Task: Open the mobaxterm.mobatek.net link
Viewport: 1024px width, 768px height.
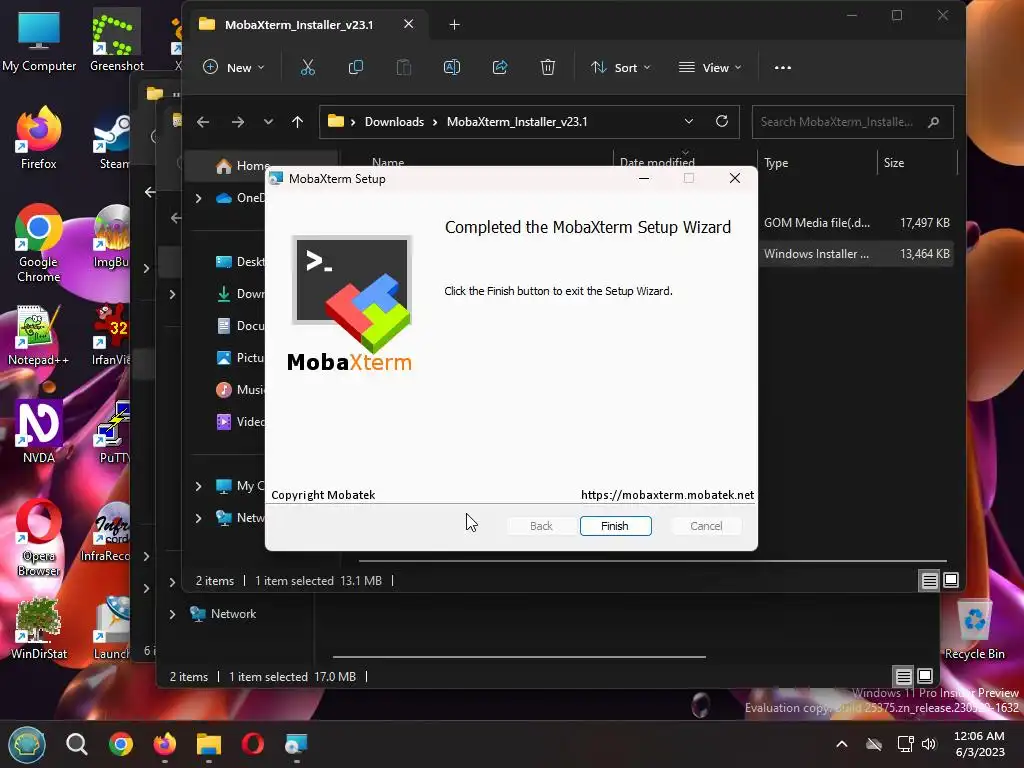Action: click(x=667, y=495)
